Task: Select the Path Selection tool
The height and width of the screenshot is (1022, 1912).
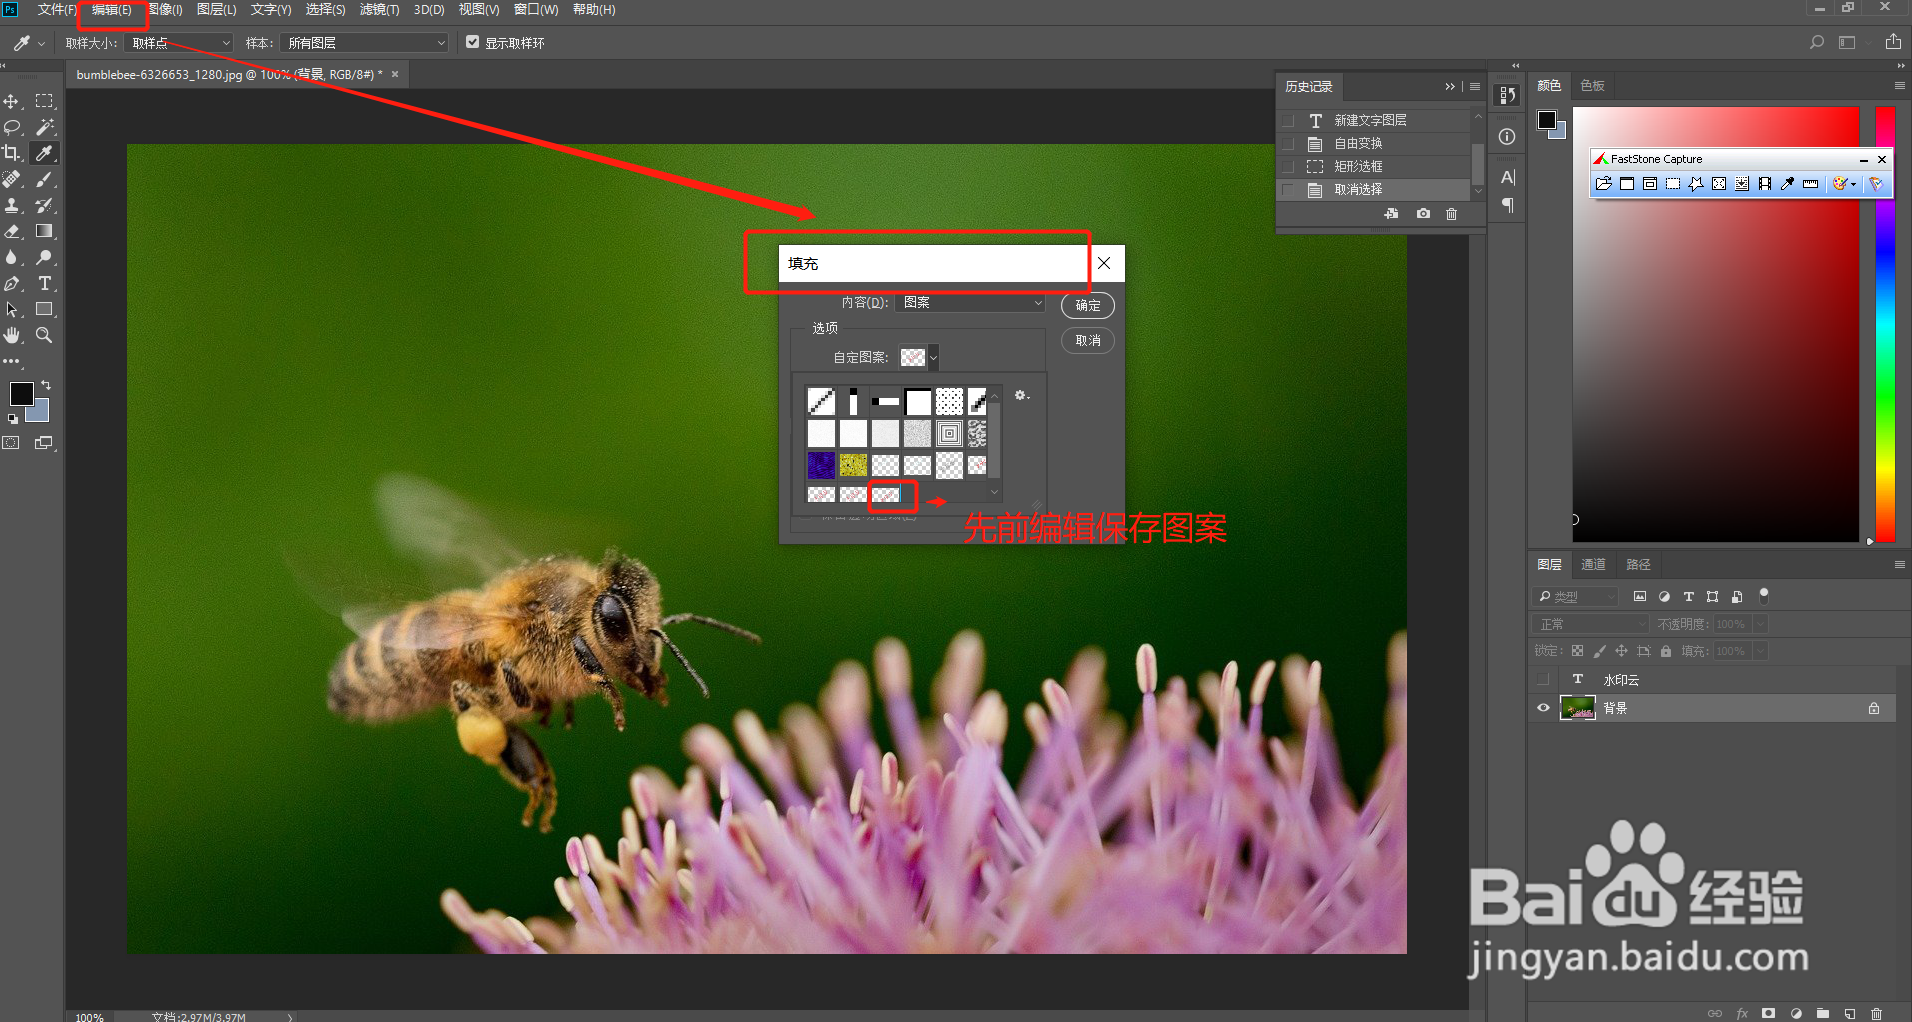Action: [12, 310]
